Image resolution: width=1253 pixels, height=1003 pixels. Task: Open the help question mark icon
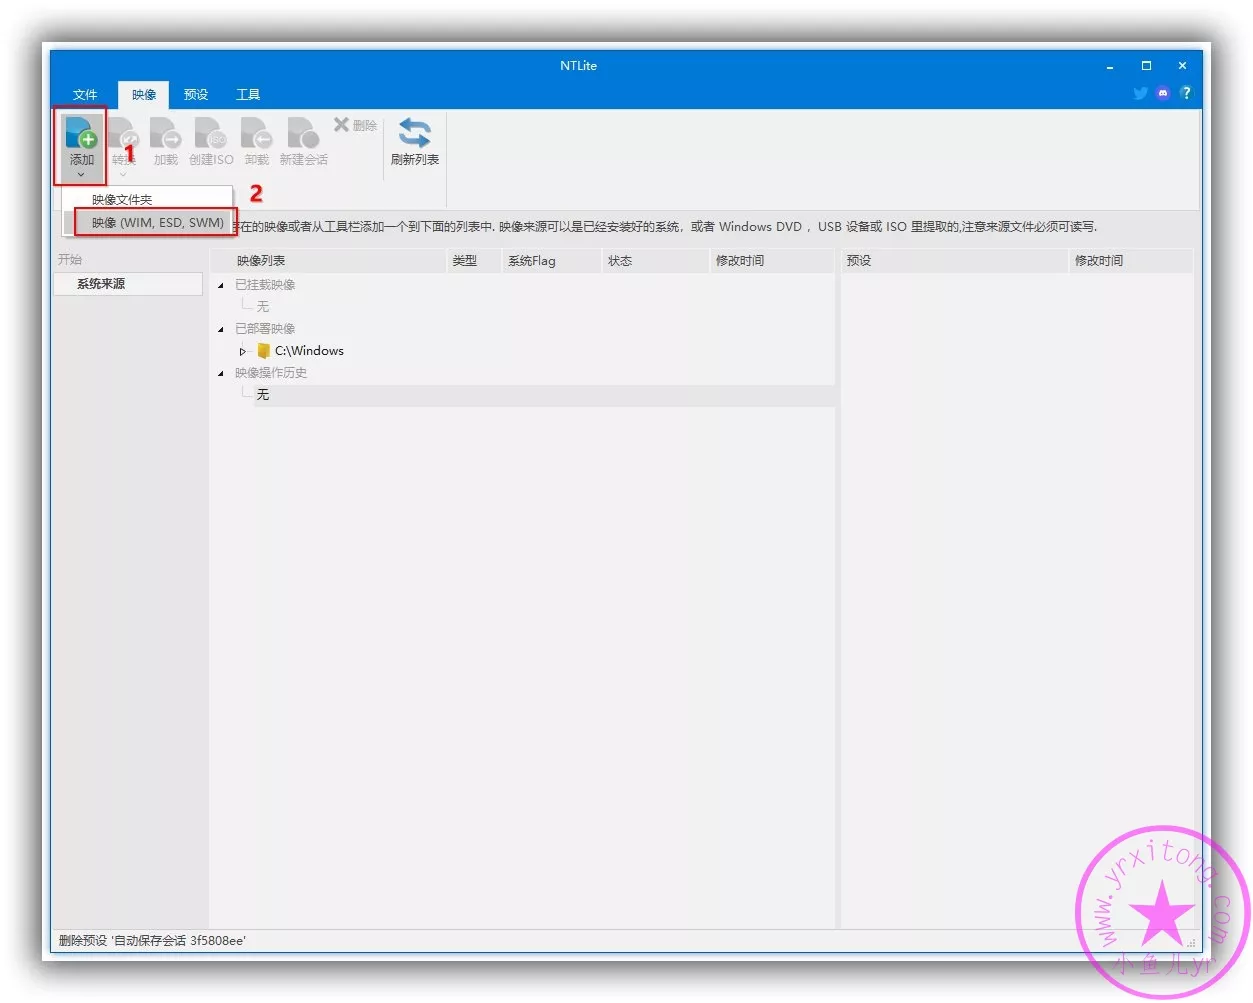click(1186, 93)
